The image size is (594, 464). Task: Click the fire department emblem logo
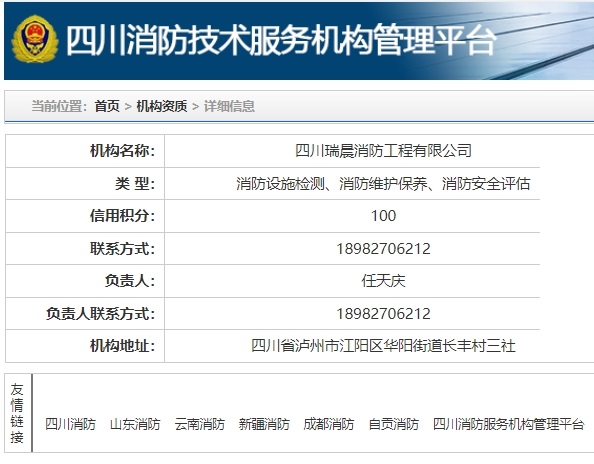point(35,39)
